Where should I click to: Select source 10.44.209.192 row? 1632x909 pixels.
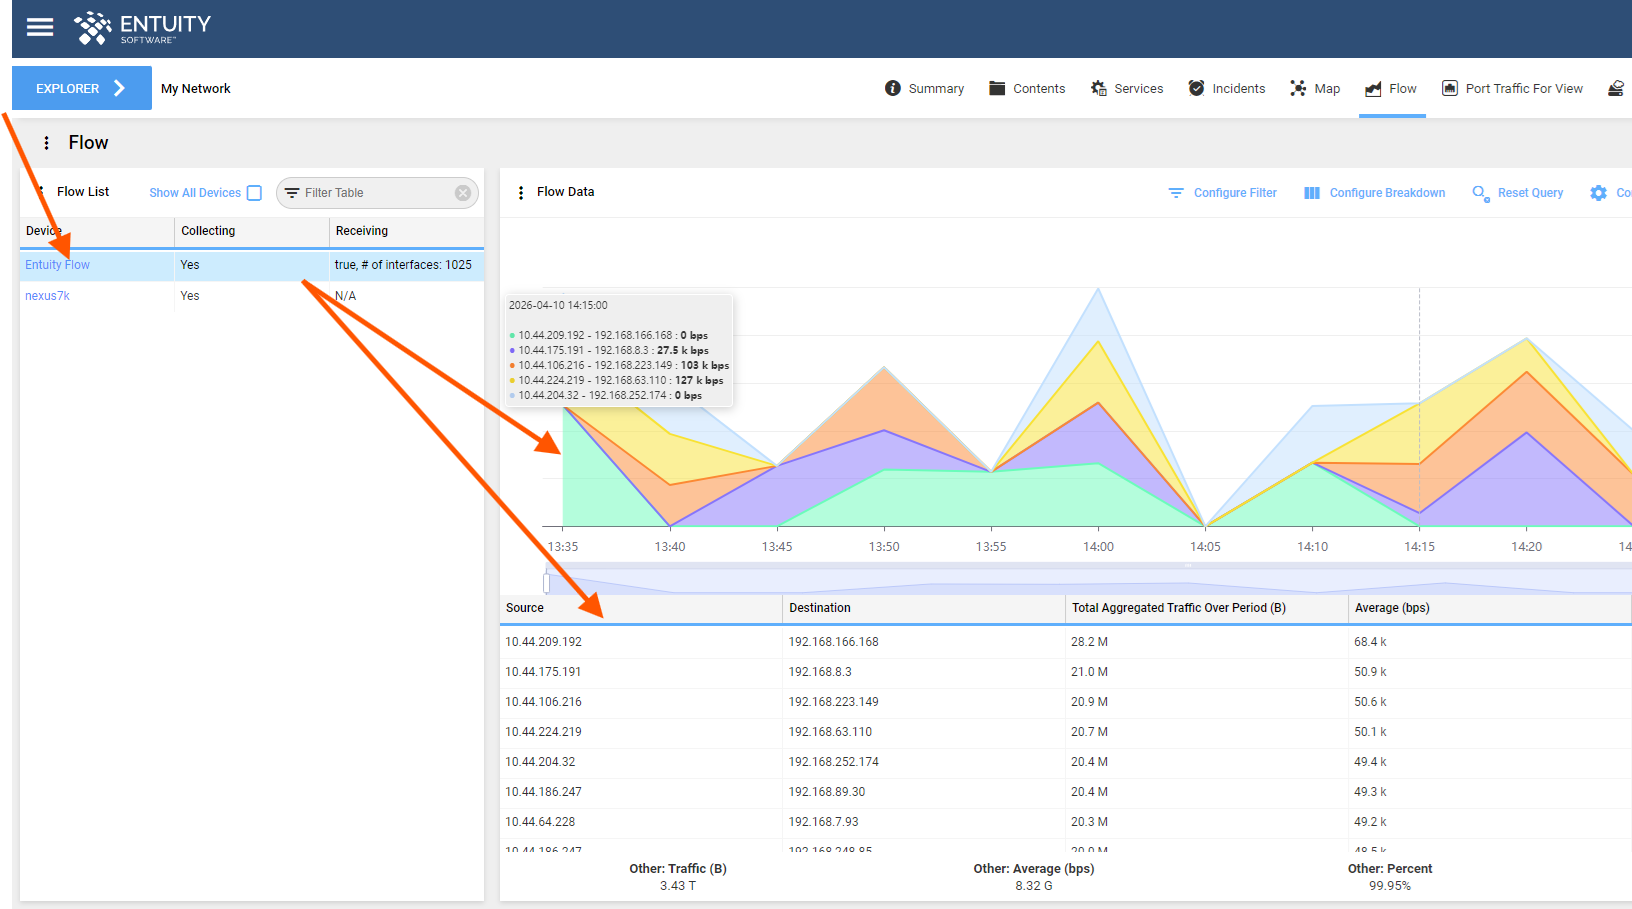pyautogui.click(x=1066, y=642)
